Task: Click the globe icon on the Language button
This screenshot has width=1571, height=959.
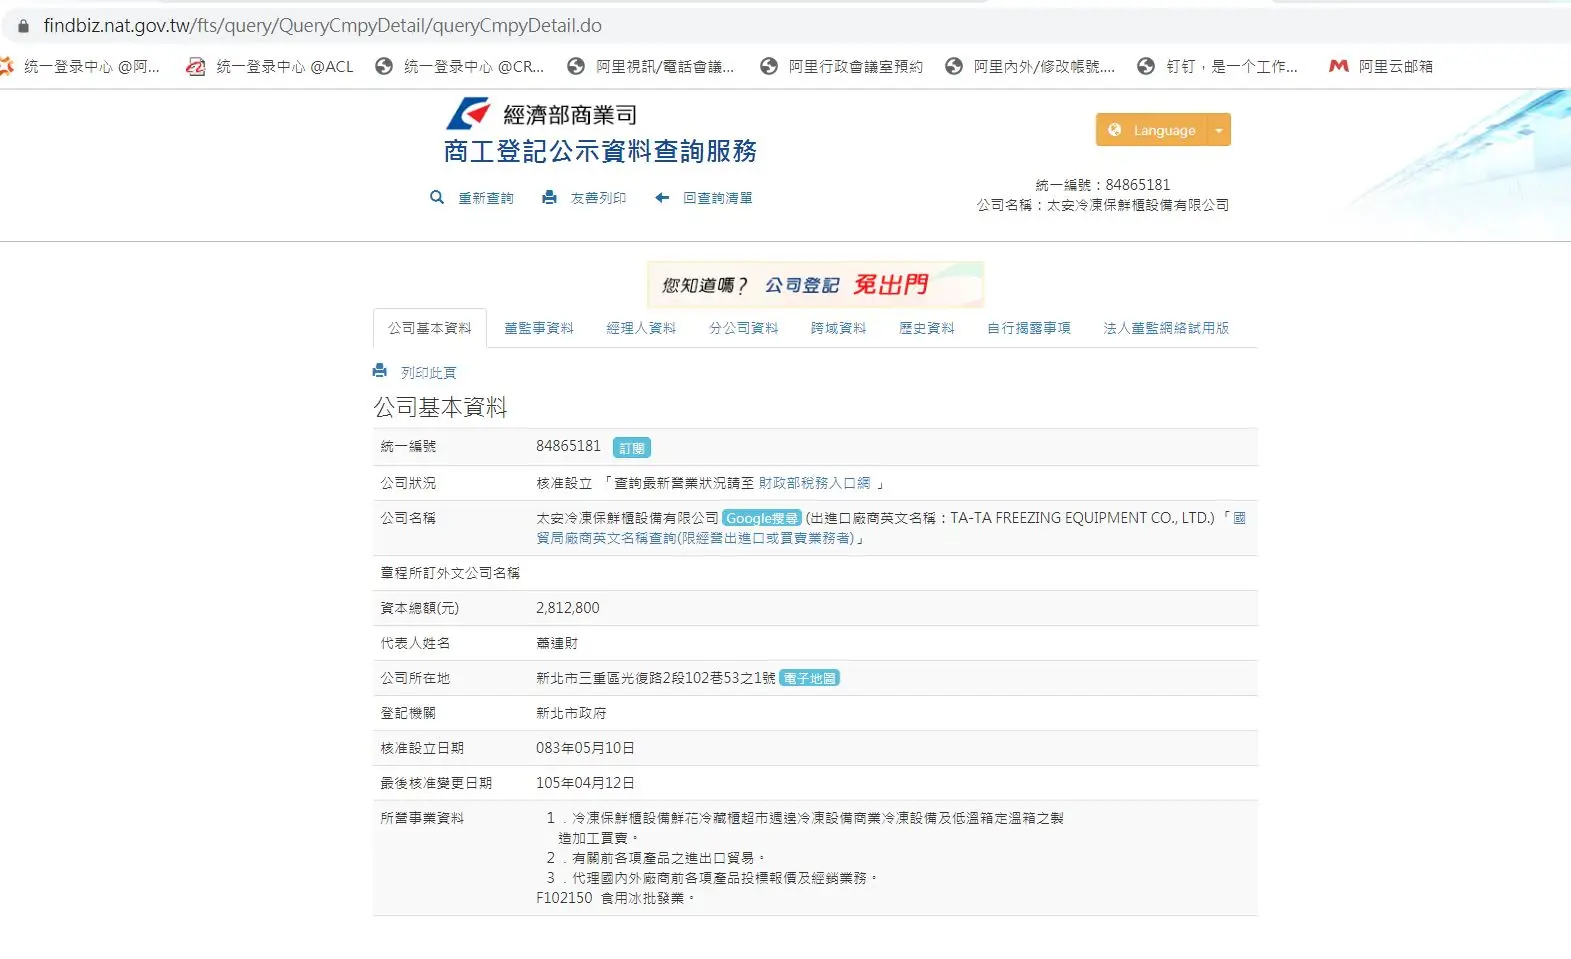Action: [1115, 130]
